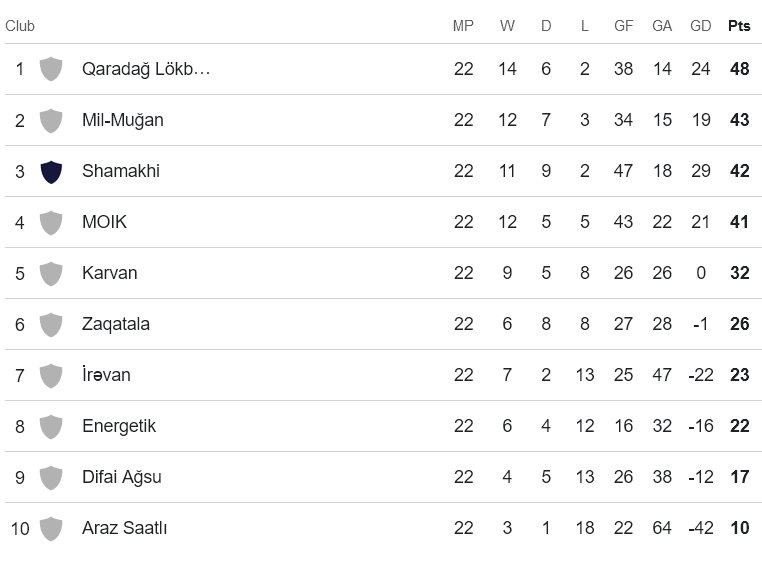Click the GD column header
The image size is (762, 565).
click(x=700, y=26)
